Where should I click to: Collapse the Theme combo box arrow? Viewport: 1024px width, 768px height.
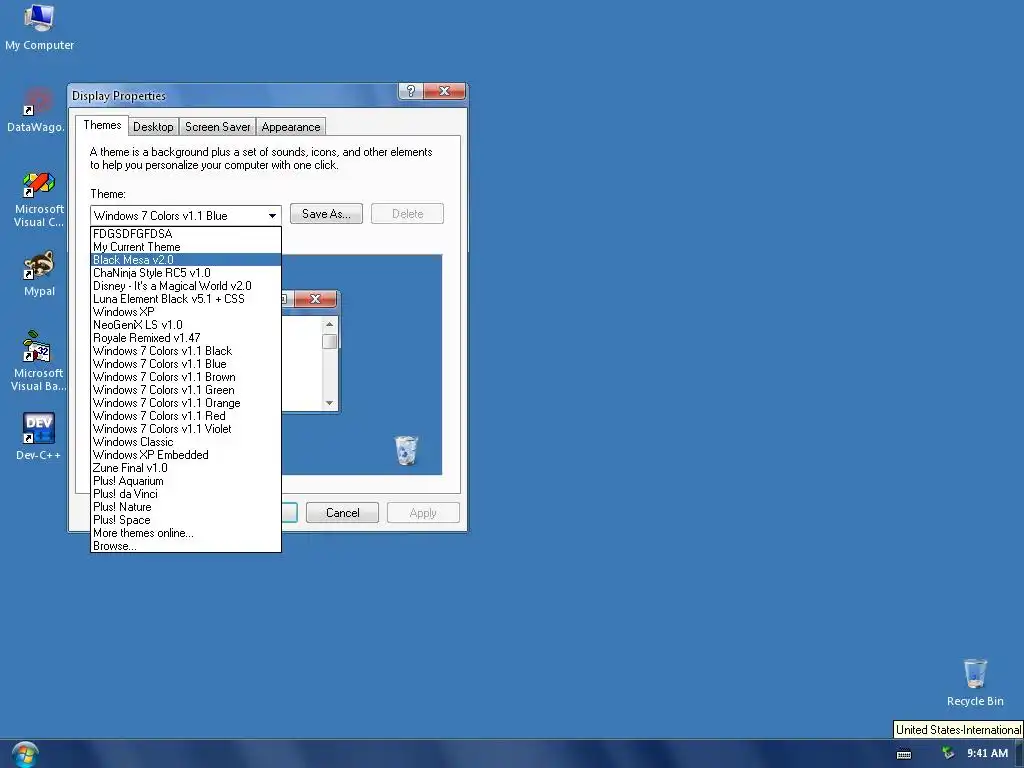(272, 216)
